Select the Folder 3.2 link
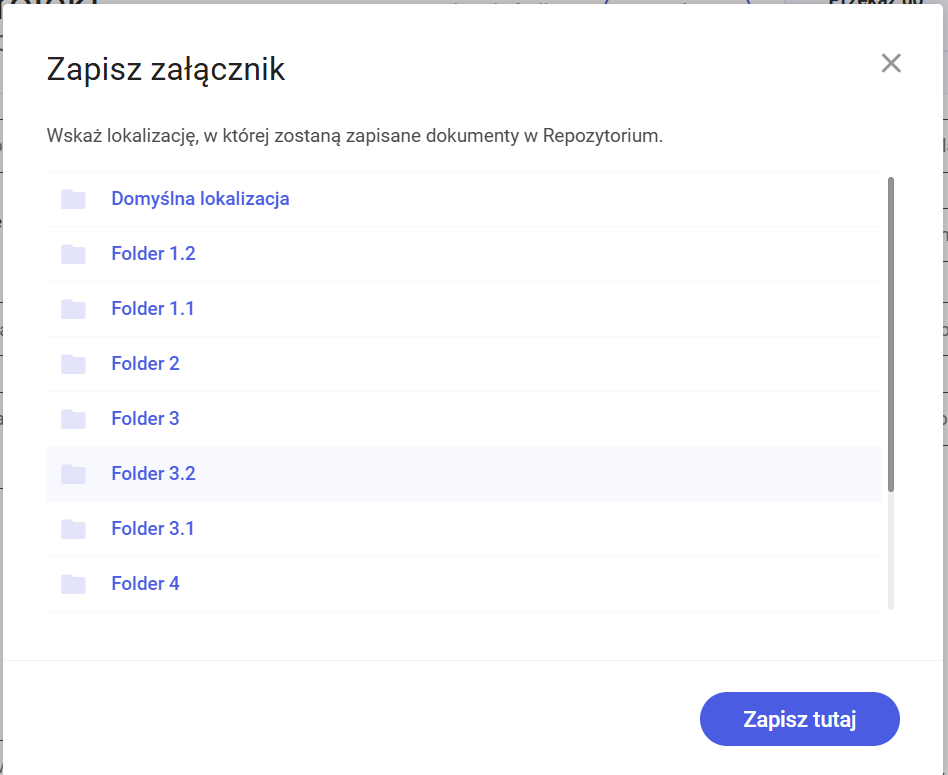 tap(154, 474)
